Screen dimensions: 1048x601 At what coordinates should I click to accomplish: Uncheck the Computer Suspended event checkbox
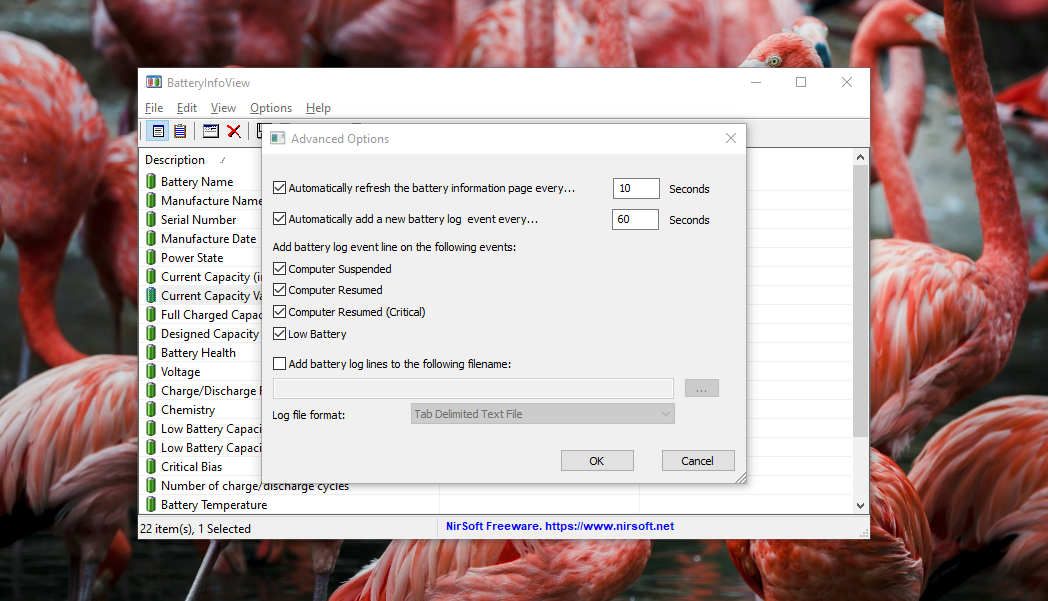[279, 269]
